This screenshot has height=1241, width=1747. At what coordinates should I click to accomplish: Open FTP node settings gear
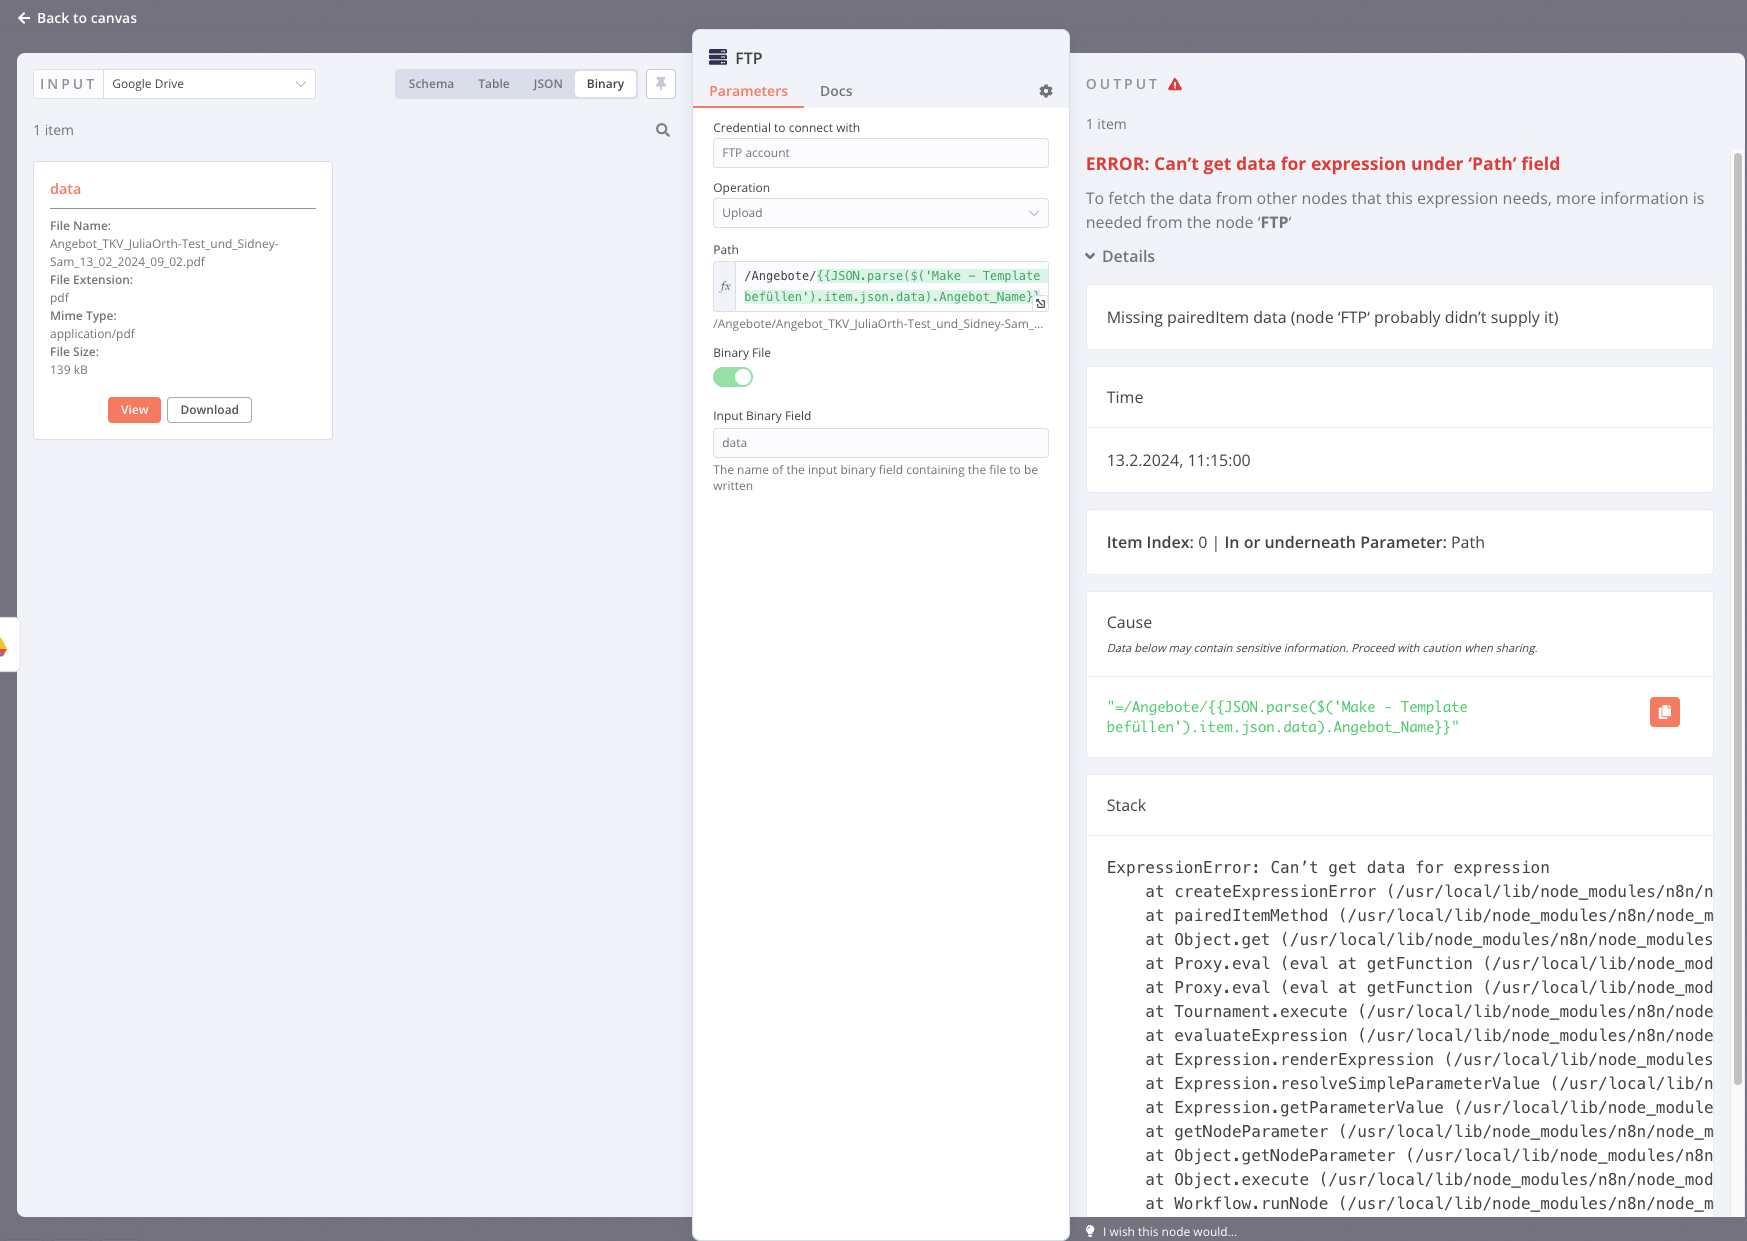pyautogui.click(x=1045, y=91)
